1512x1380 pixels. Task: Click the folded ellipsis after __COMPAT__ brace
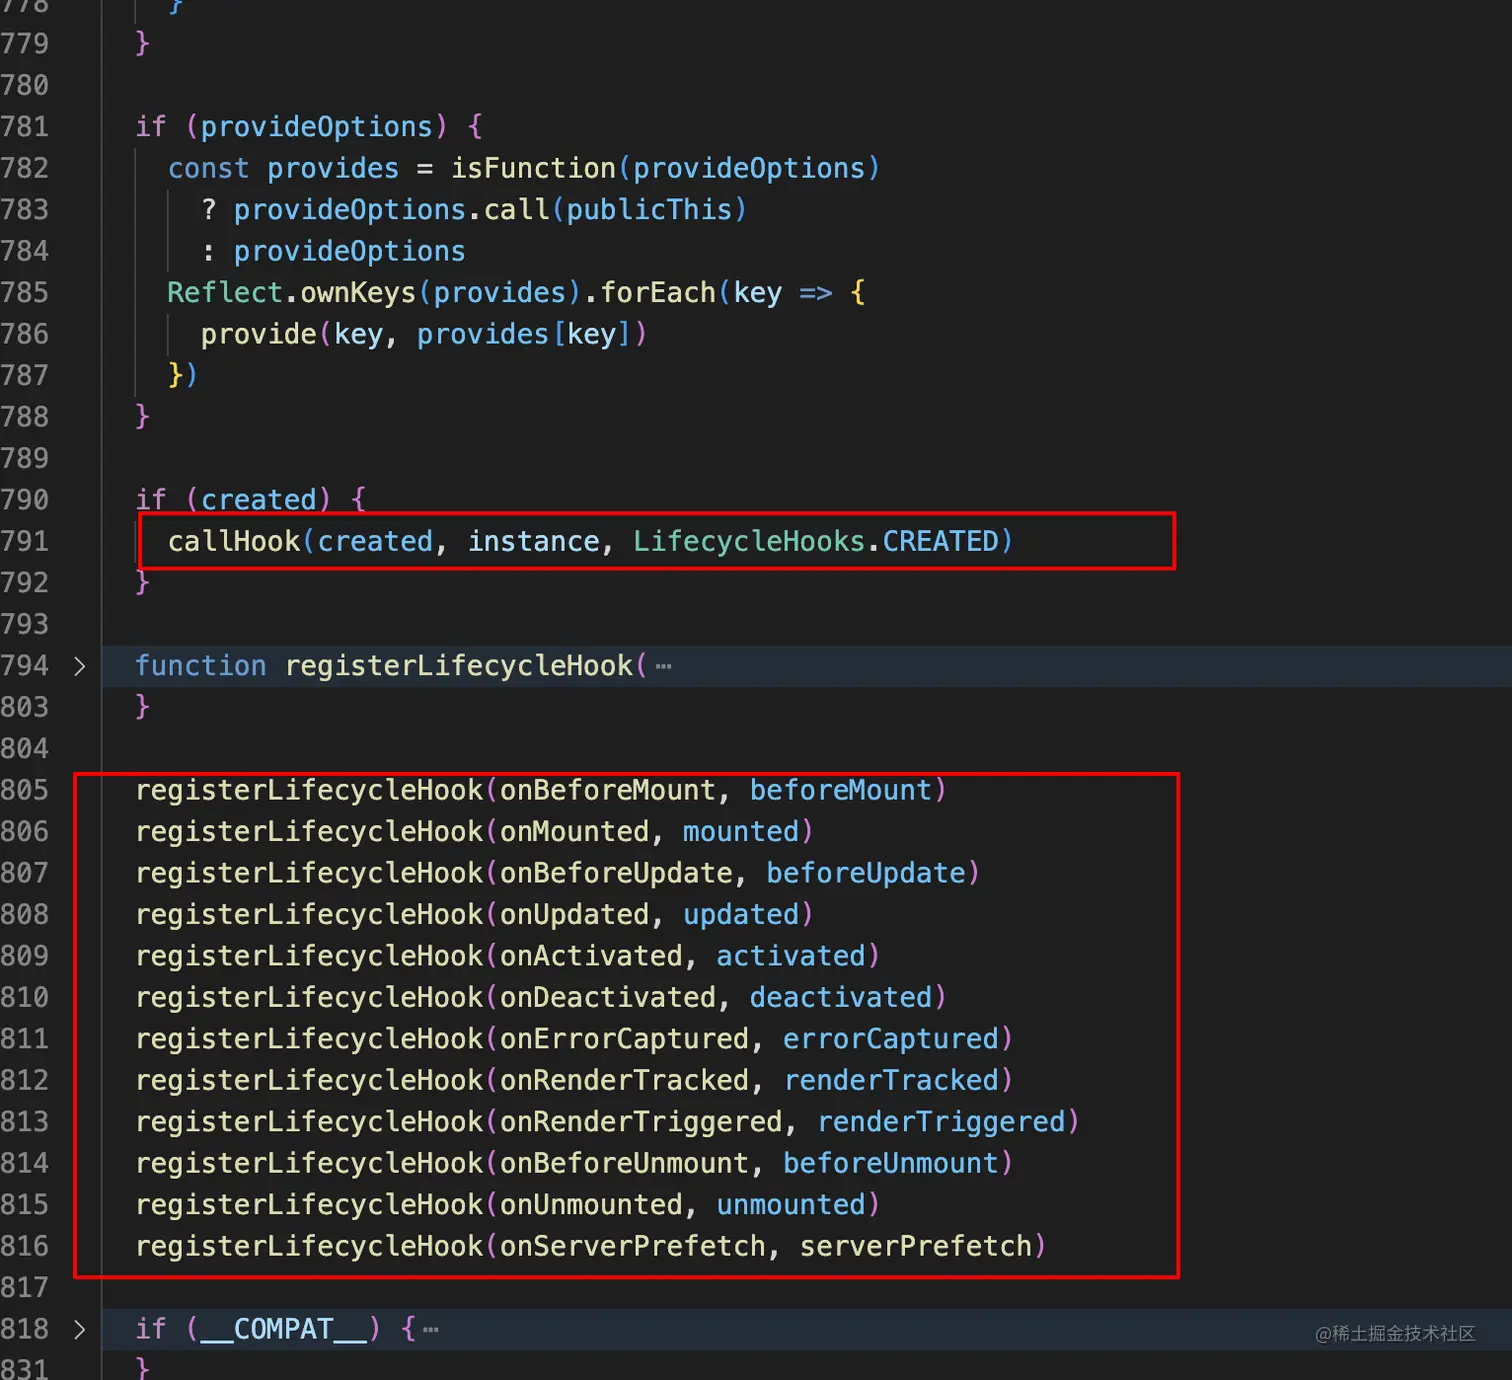click(431, 1330)
